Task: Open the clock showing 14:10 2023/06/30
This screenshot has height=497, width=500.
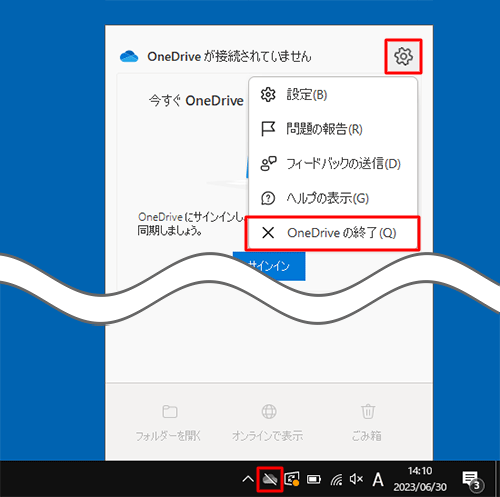Action: pyautogui.click(x=420, y=479)
